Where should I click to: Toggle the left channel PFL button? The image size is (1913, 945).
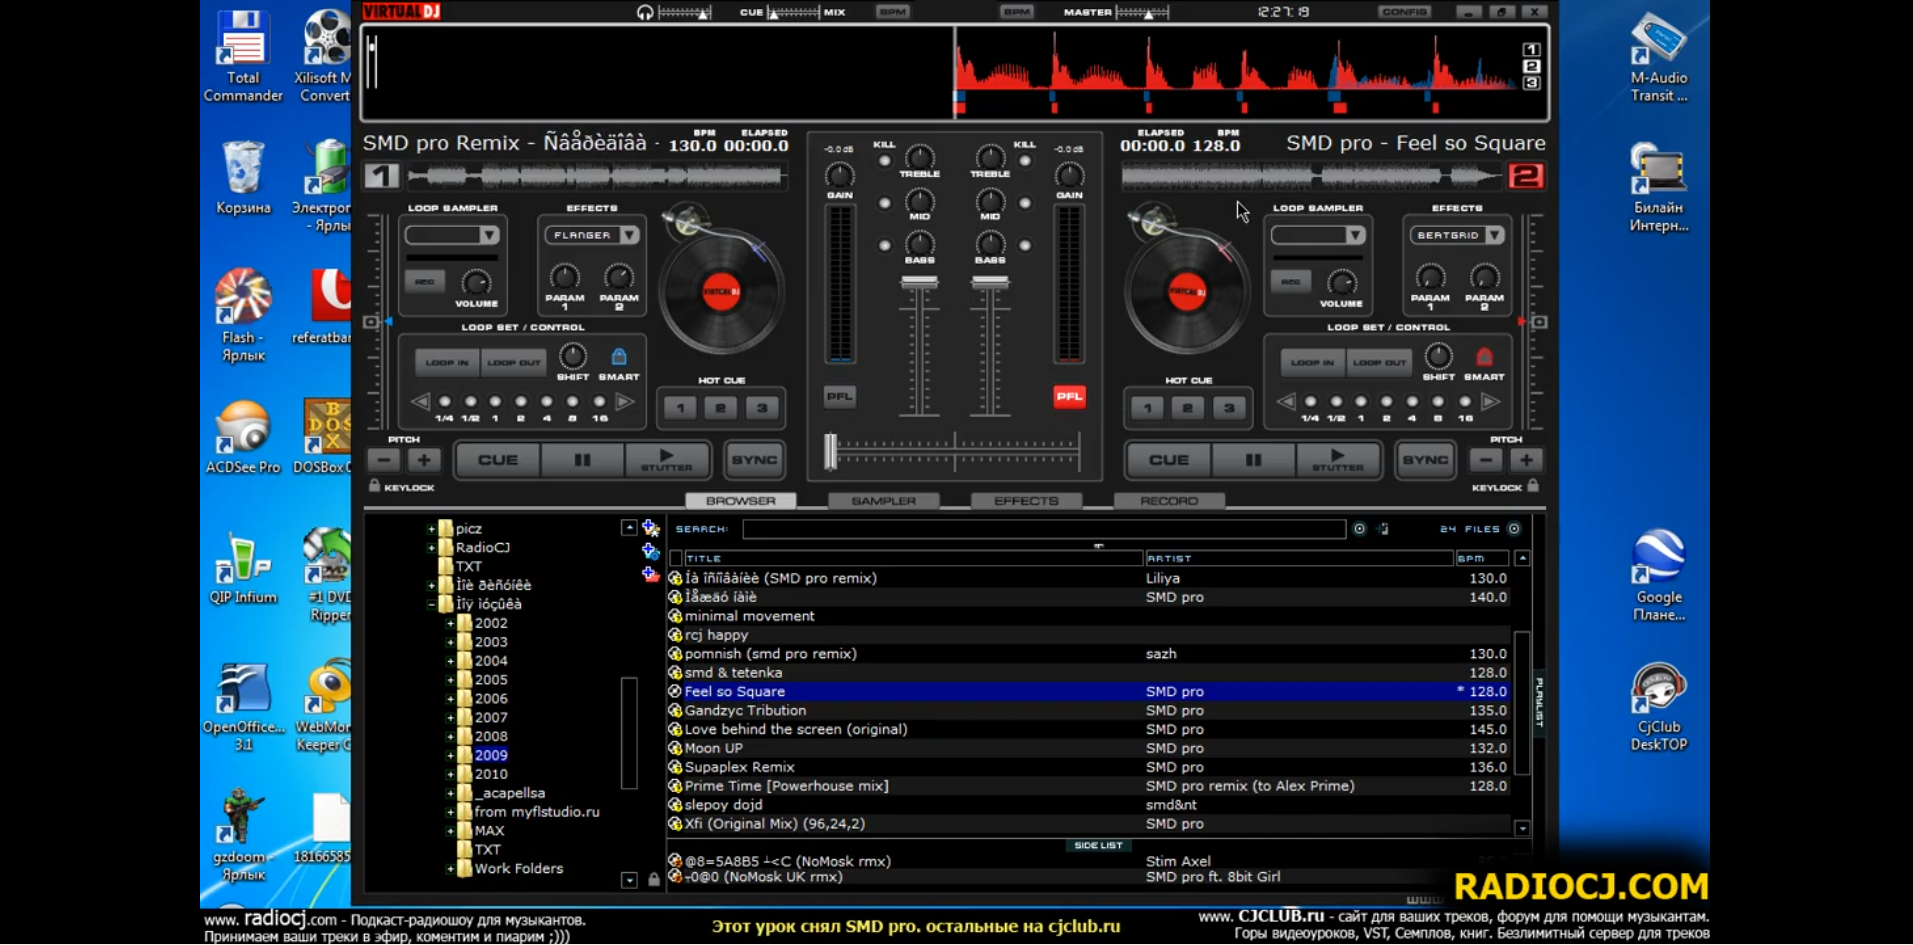click(x=839, y=397)
